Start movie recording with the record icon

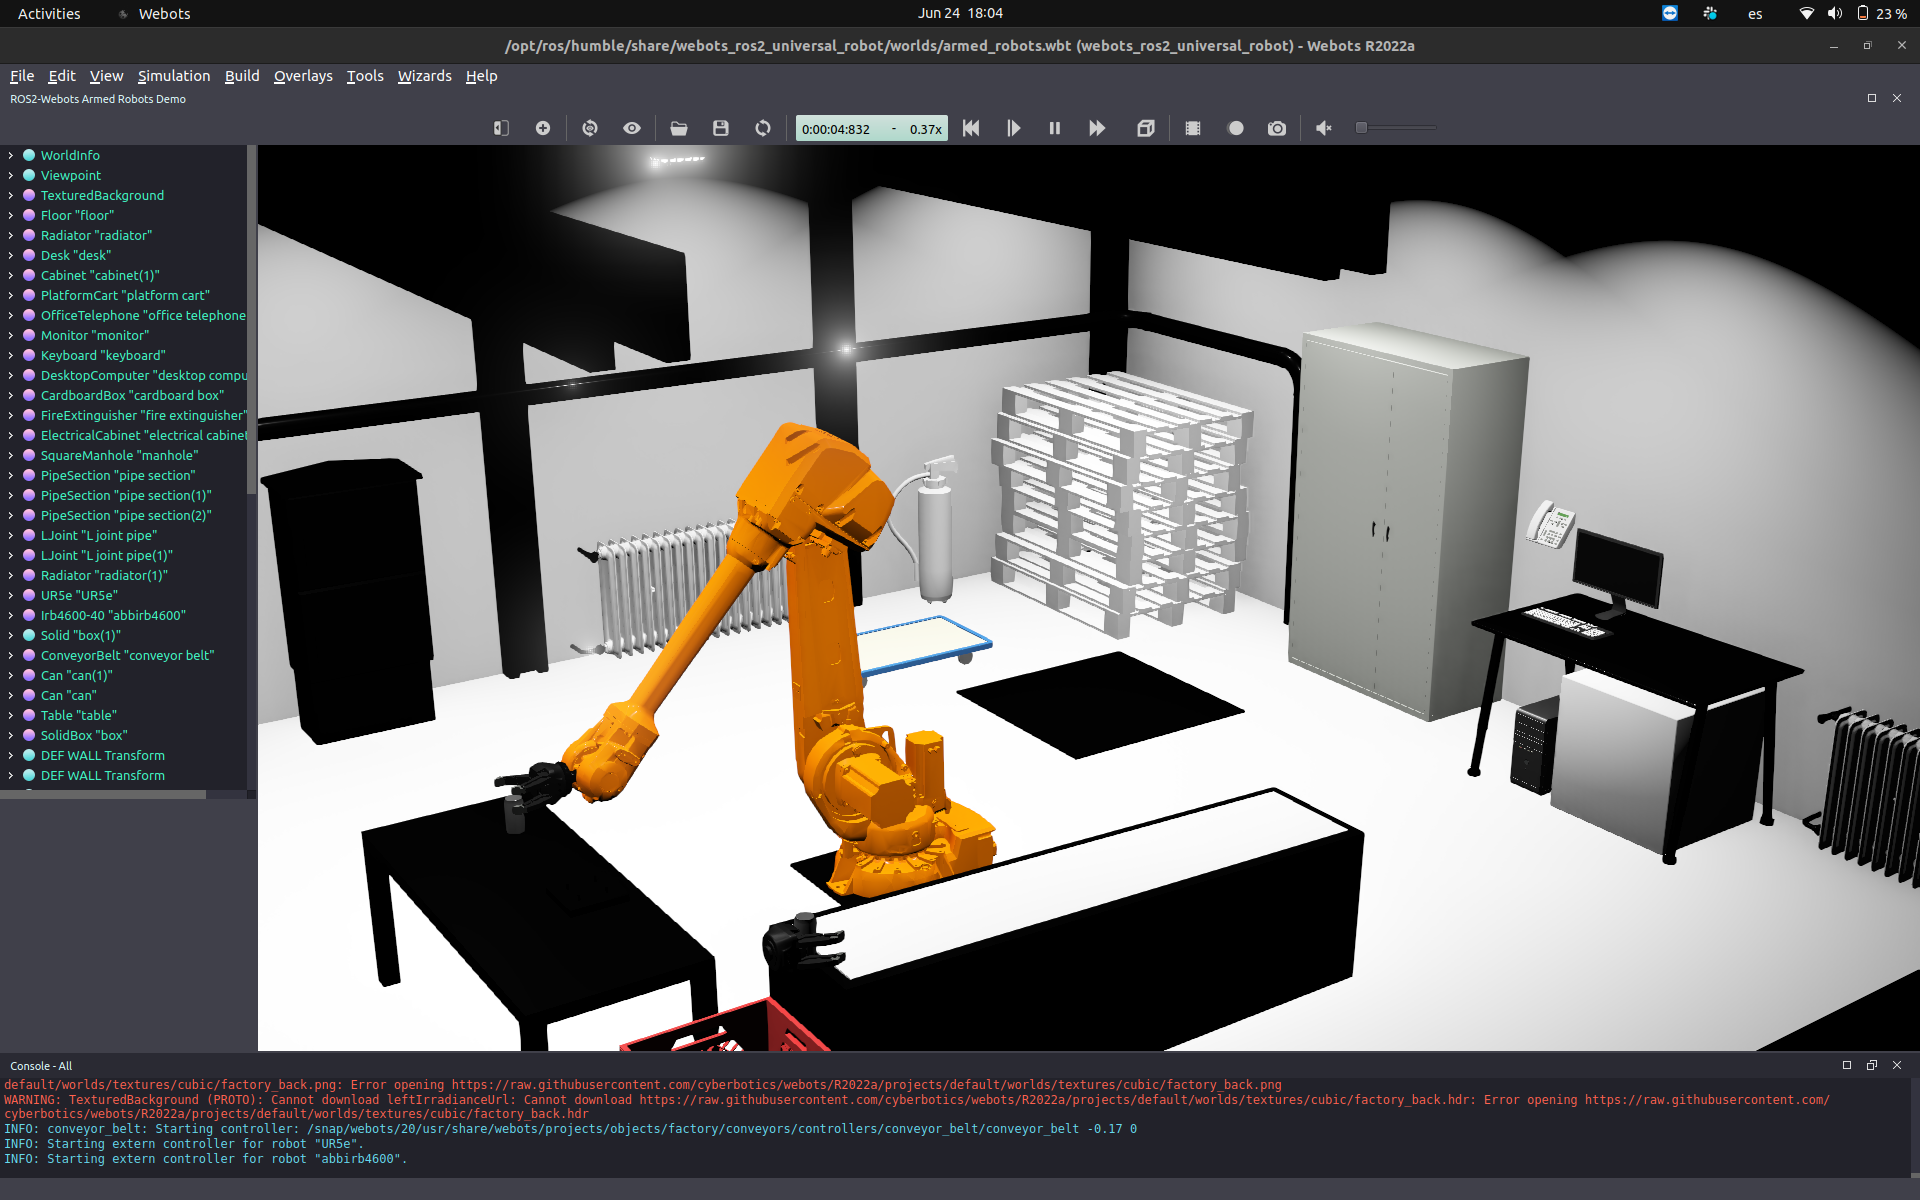click(1235, 128)
